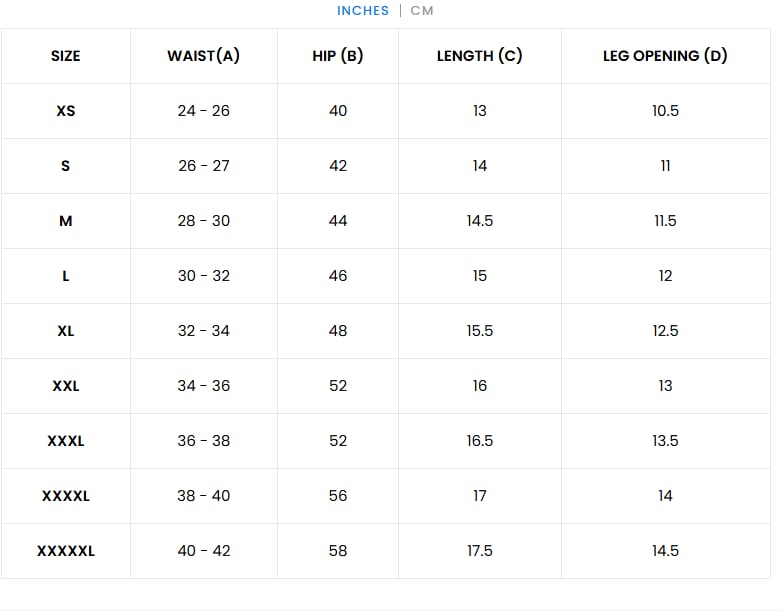Screen dimensions: 783x611
Task: Switch units to INCHES
Action: point(363,10)
